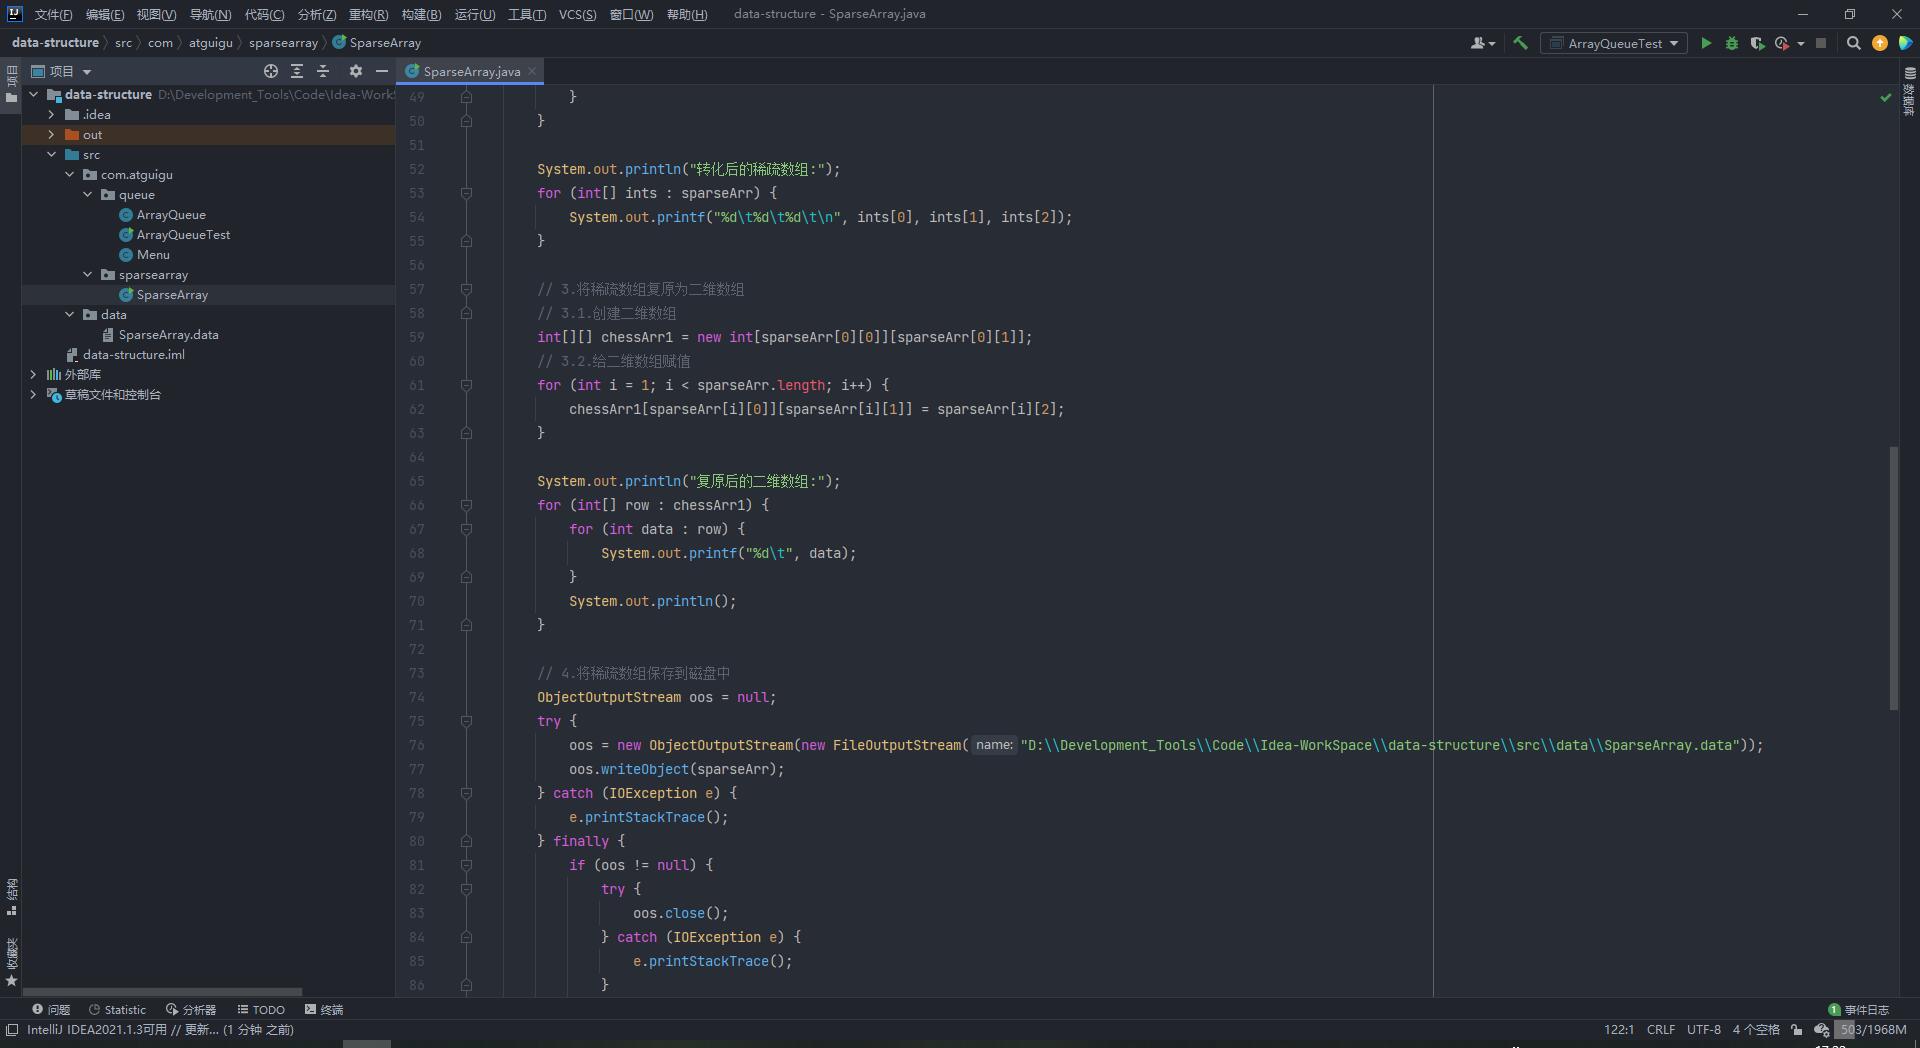Image resolution: width=1920 pixels, height=1048 pixels.
Task: Toggle code fold marker at line 81
Action: (466, 865)
